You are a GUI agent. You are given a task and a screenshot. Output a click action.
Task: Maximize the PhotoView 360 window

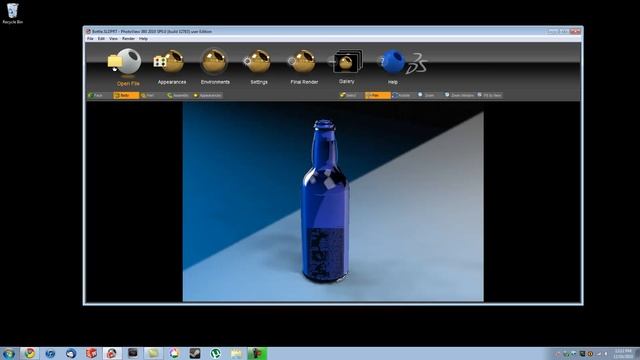tap(564, 31)
